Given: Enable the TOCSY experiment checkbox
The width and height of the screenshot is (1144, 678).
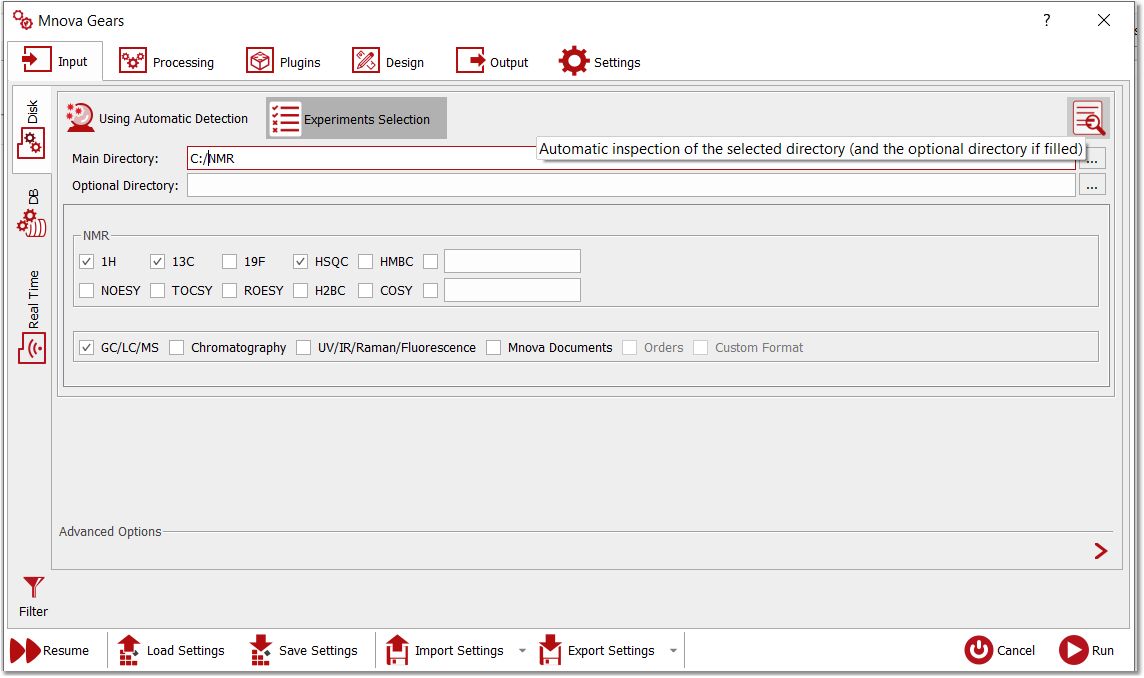Looking at the screenshot, I should (158, 290).
